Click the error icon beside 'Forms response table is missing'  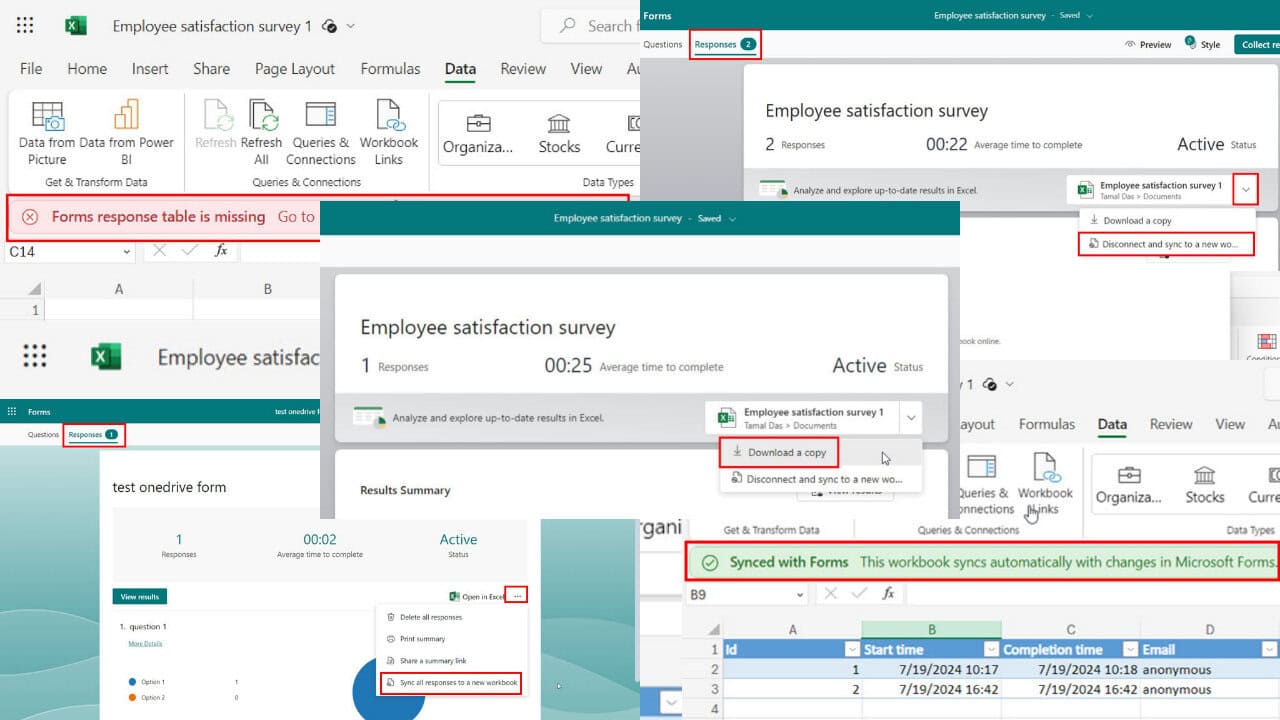coord(30,217)
